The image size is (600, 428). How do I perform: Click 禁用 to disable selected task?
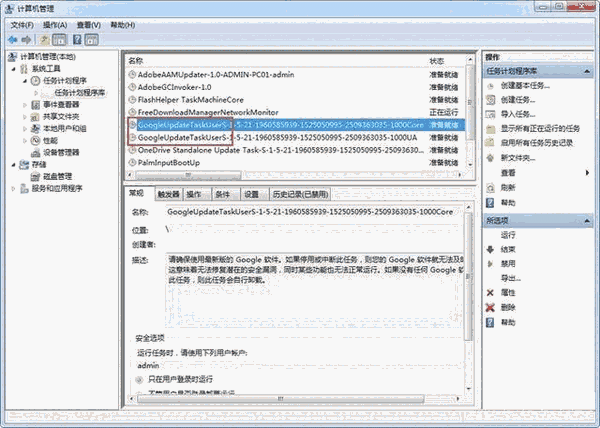(x=508, y=264)
